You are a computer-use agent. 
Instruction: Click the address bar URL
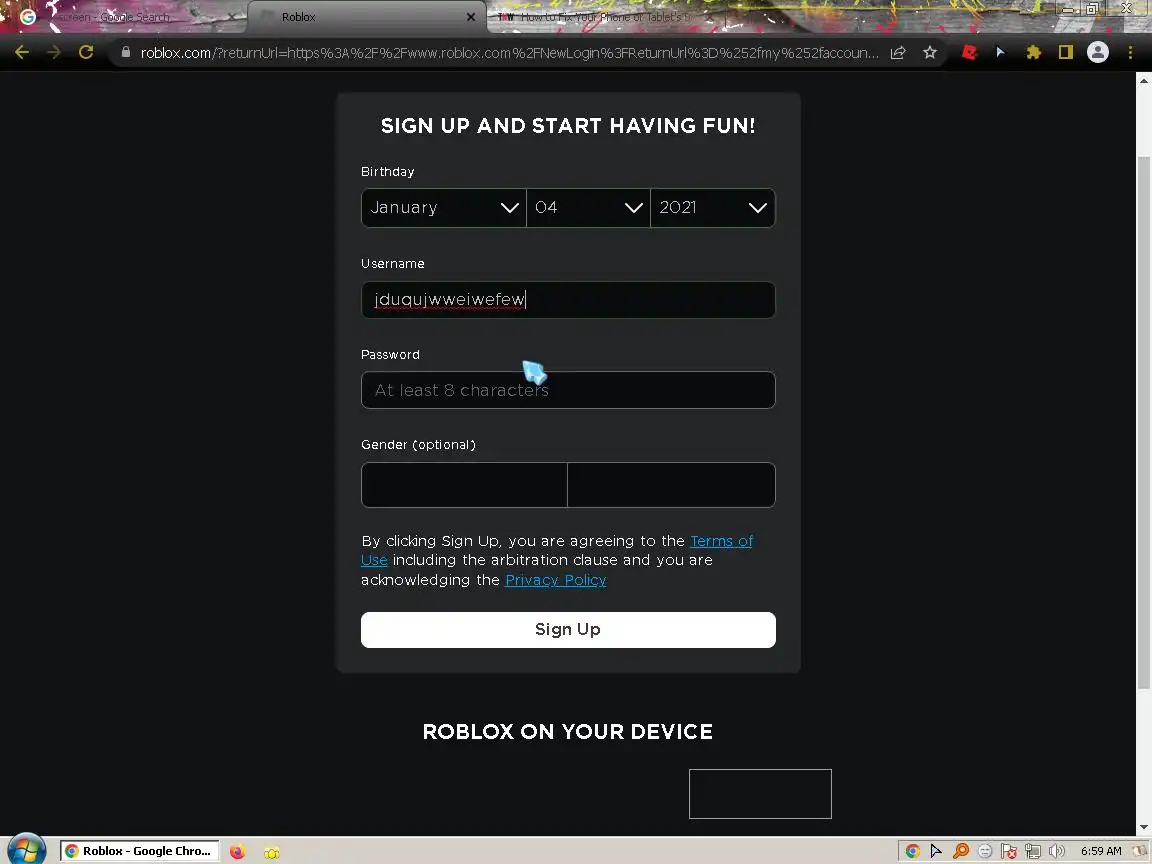(509, 53)
